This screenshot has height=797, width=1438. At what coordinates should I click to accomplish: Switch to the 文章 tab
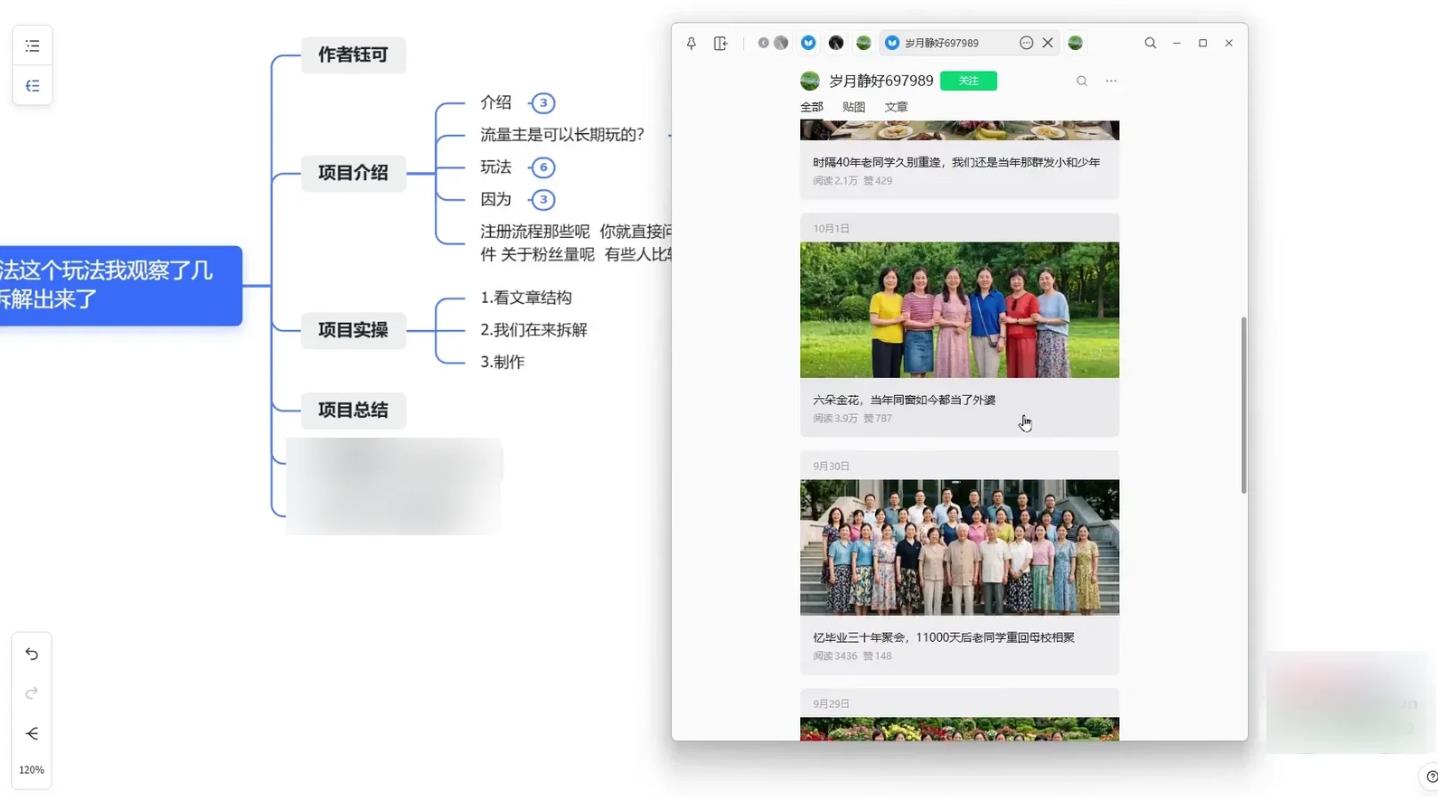point(896,107)
